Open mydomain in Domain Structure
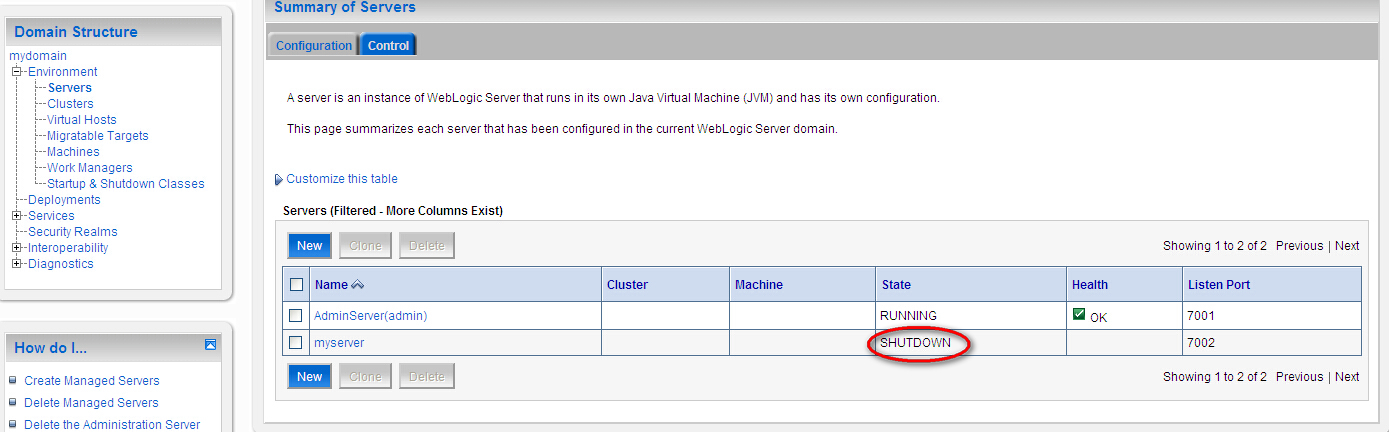 [37, 56]
